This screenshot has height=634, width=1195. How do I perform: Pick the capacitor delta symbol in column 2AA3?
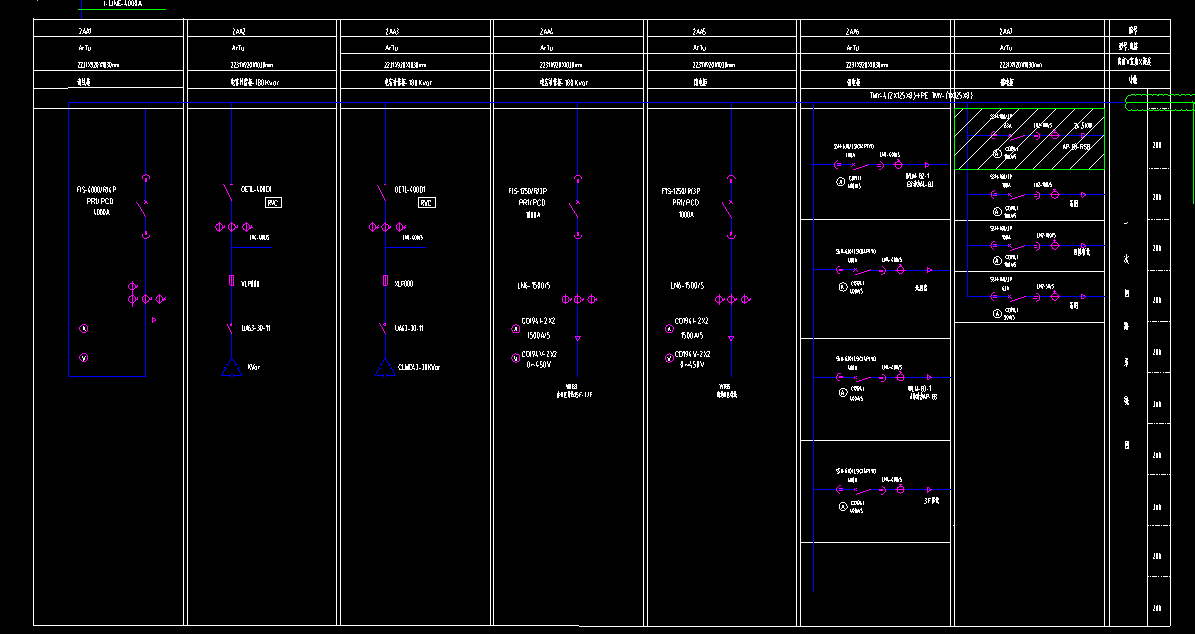click(x=386, y=368)
